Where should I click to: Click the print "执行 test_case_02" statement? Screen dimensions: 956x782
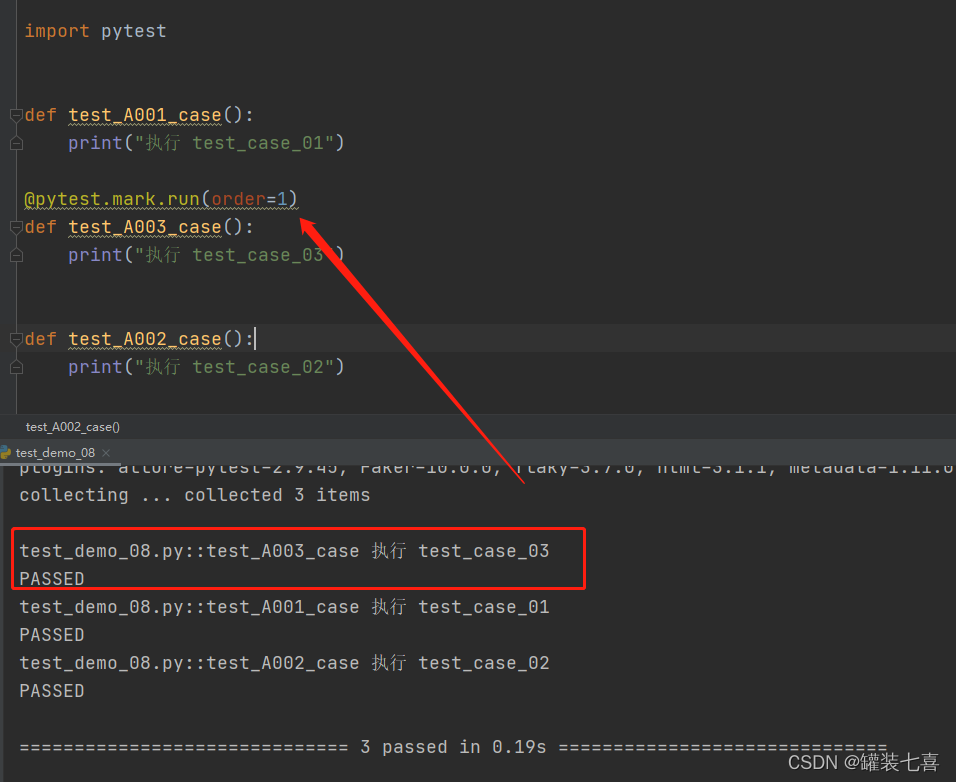point(206,368)
